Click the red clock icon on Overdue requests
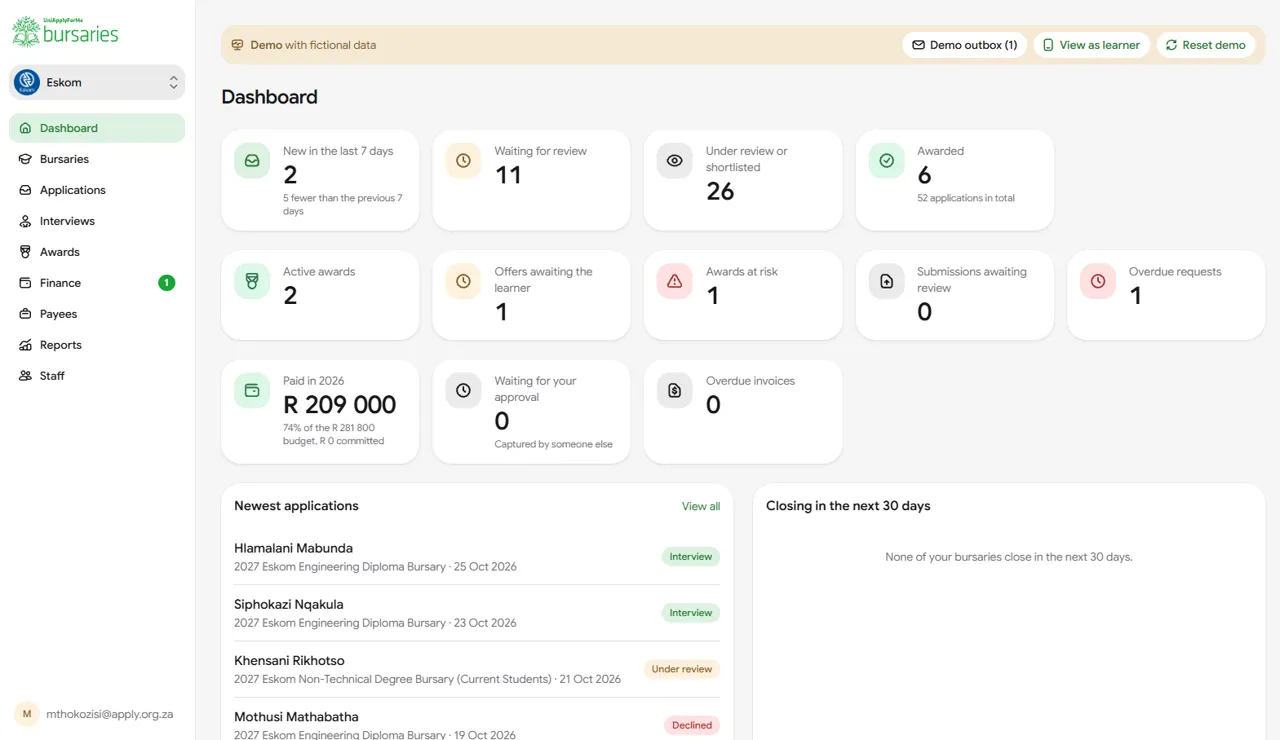The width and height of the screenshot is (1280, 740). (1098, 281)
